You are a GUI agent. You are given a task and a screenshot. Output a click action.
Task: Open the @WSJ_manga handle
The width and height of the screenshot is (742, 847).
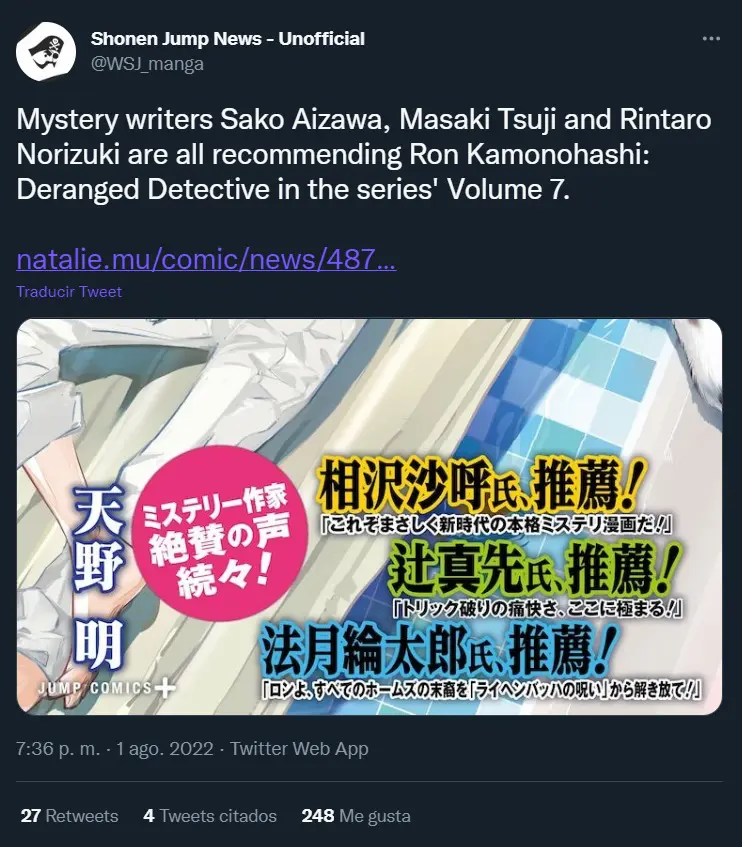[147, 64]
